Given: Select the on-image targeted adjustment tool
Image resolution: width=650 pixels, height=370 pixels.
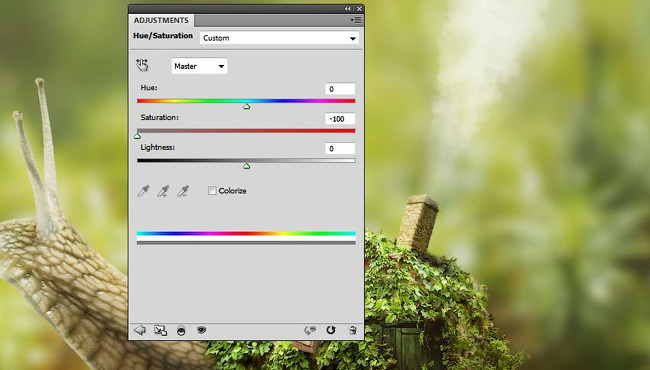Looking at the screenshot, I should (142, 65).
